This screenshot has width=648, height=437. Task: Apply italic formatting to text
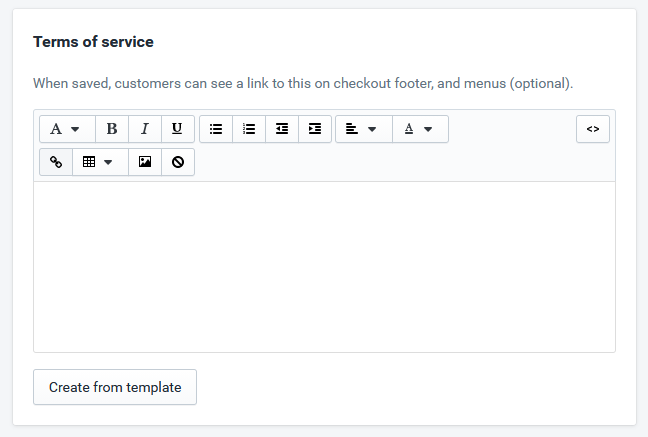point(145,129)
